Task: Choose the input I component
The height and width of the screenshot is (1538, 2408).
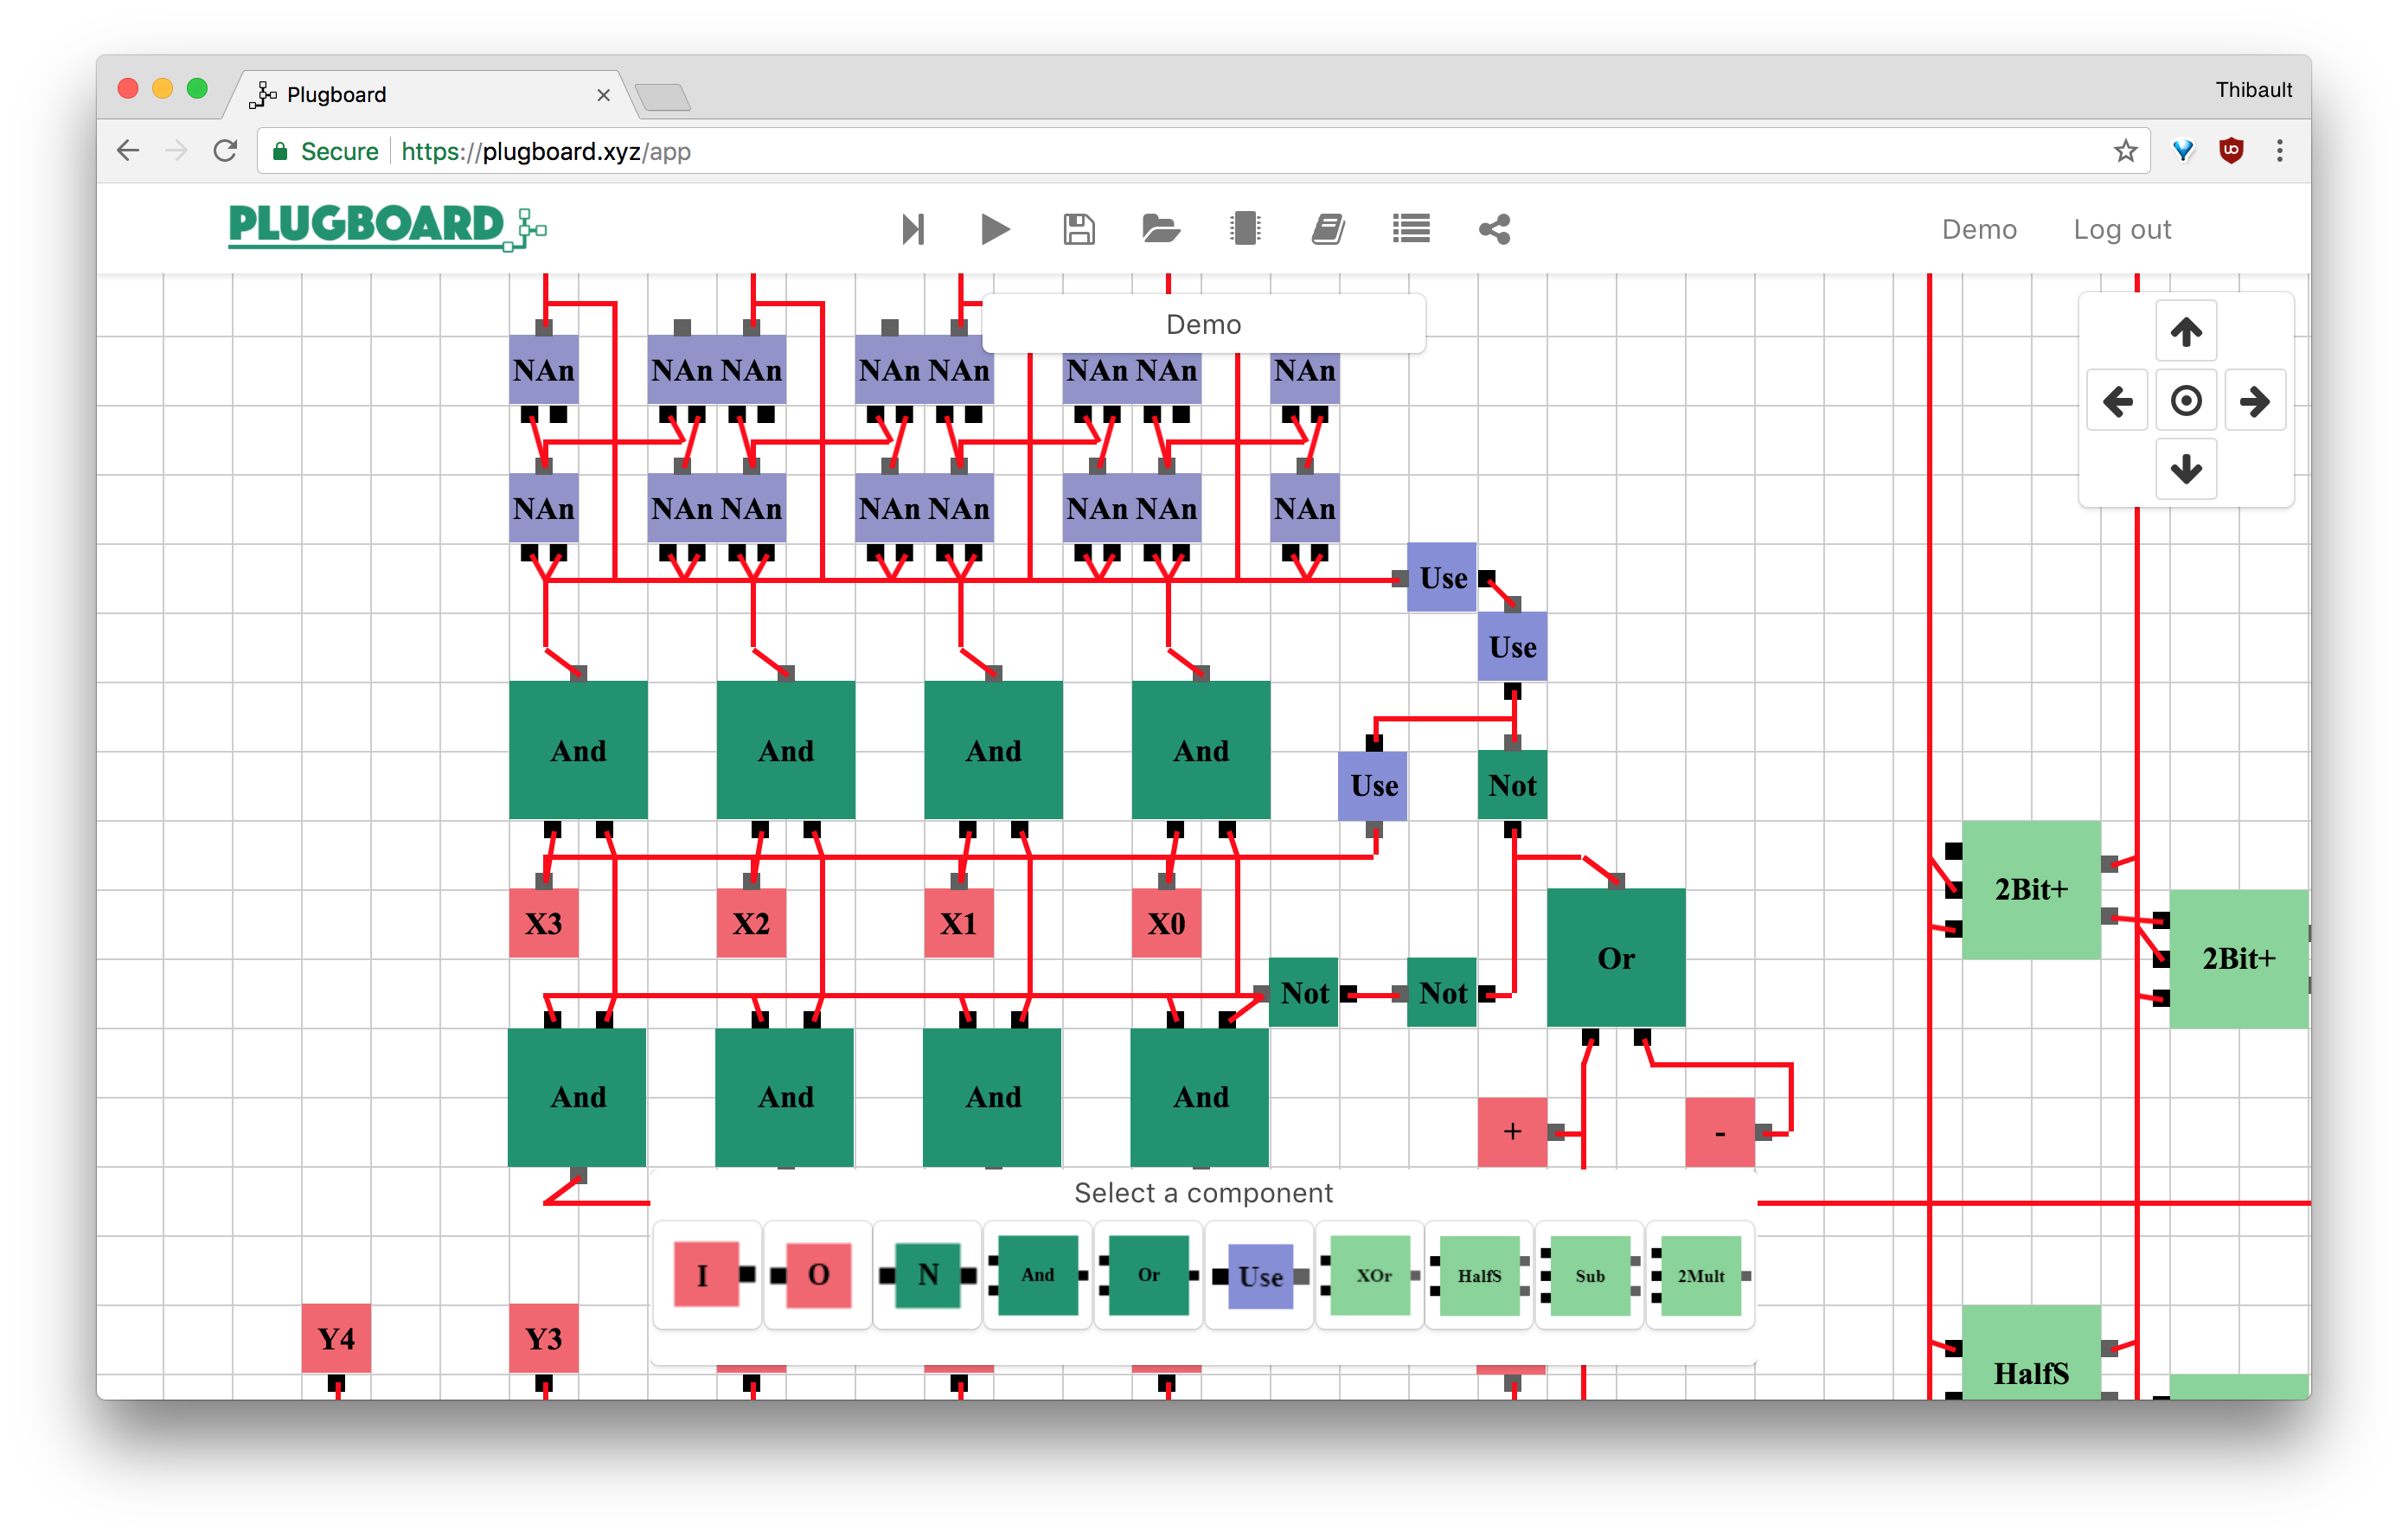Action: click(x=706, y=1275)
